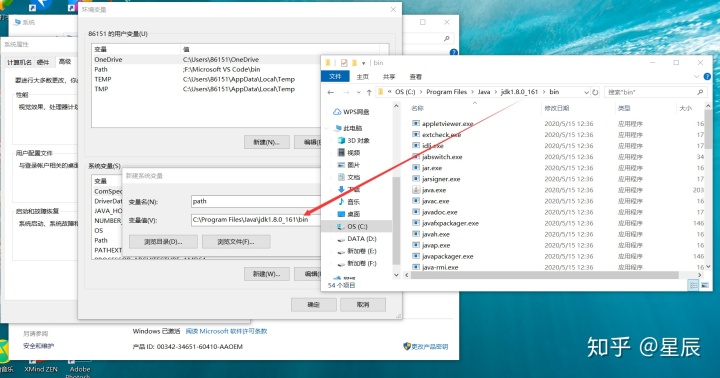
Task: Click the 浏览目录(D)... button
Action: (x=163, y=242)
